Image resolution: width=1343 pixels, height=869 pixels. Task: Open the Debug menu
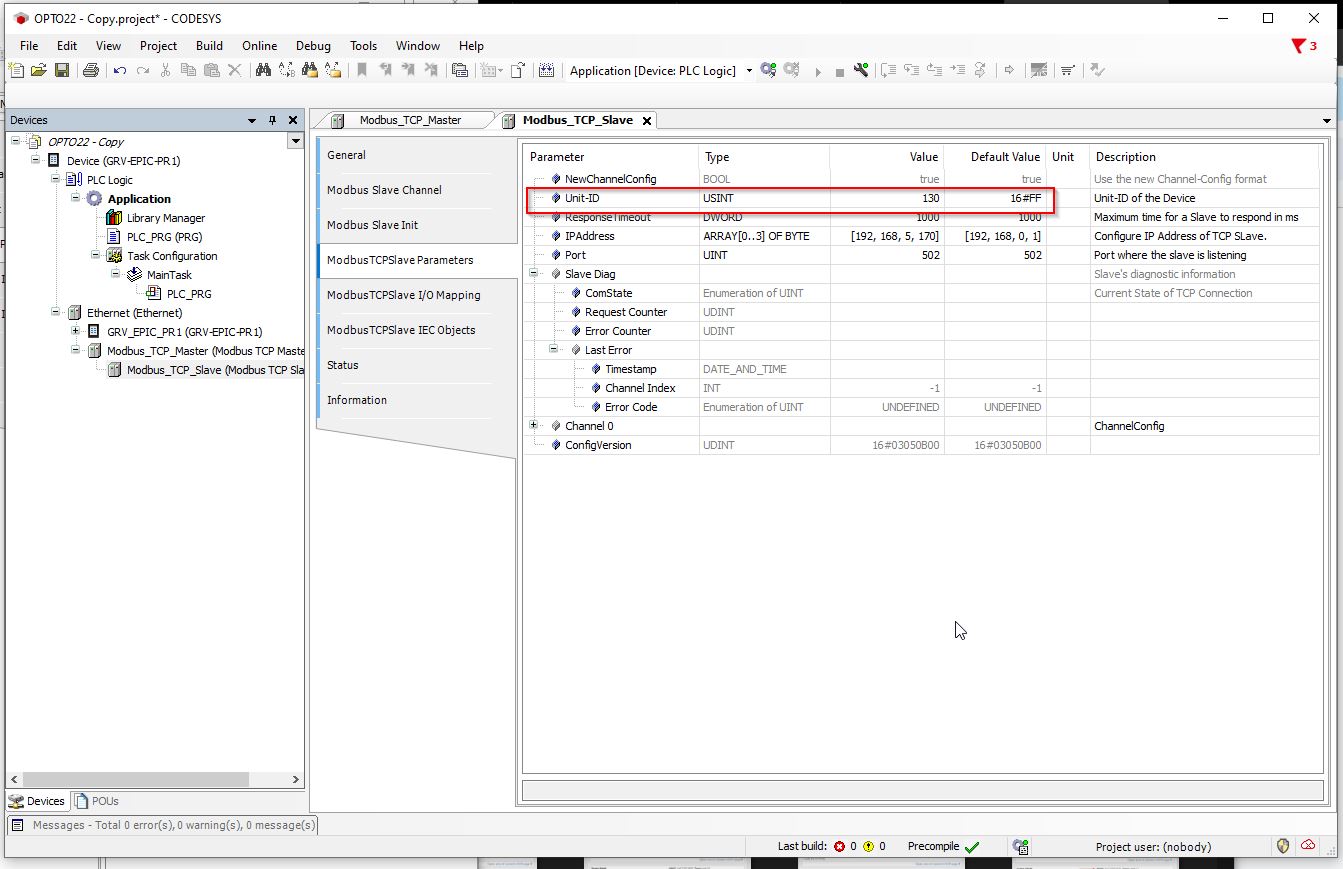313,46
